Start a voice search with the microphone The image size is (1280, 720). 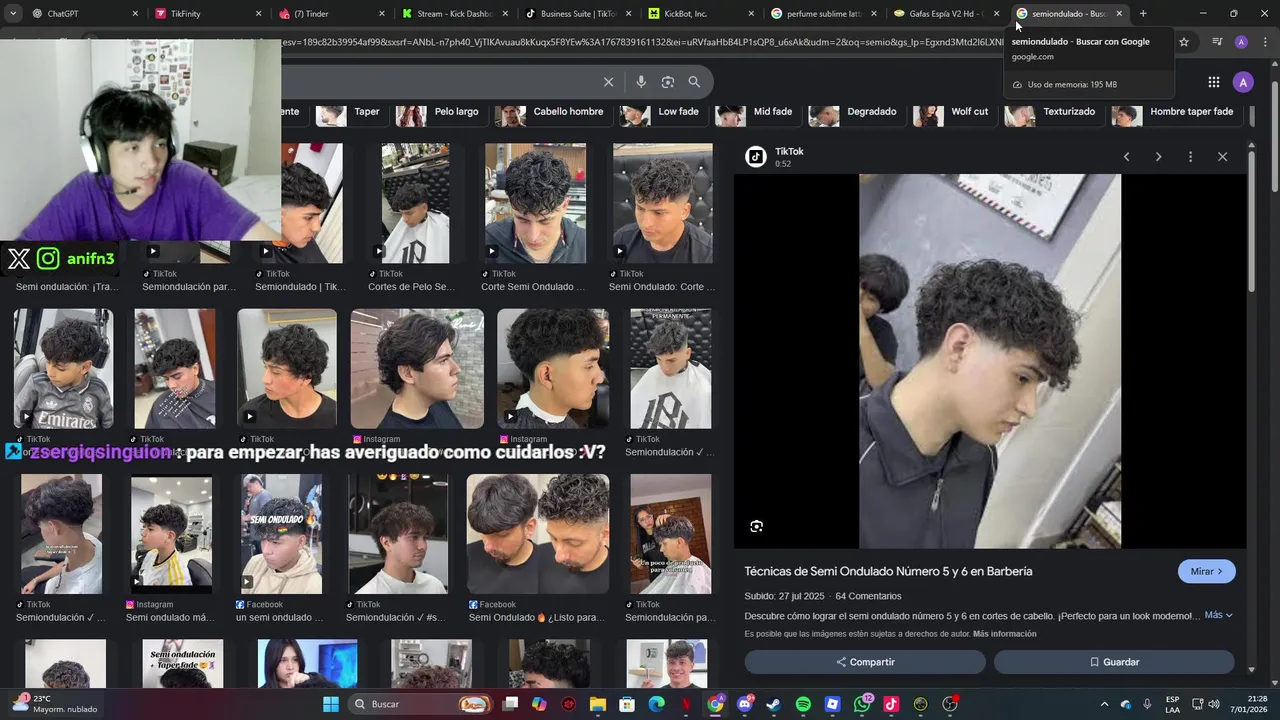(x=641, y=82)
